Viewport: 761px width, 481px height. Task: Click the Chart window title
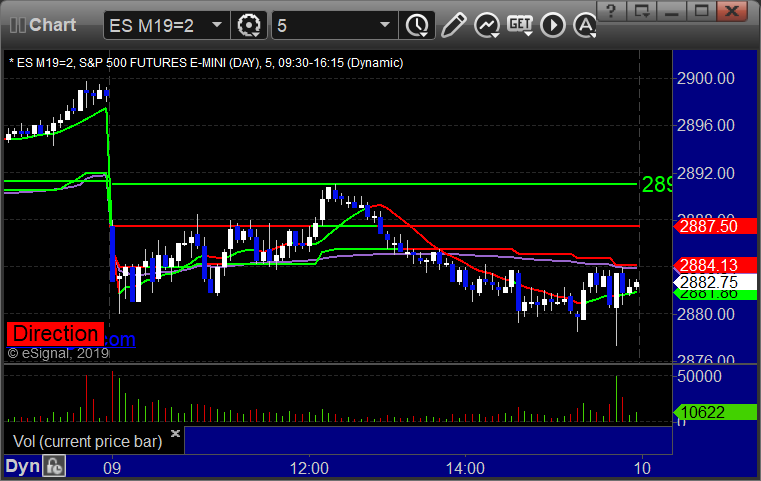click(x=52, y=25)
